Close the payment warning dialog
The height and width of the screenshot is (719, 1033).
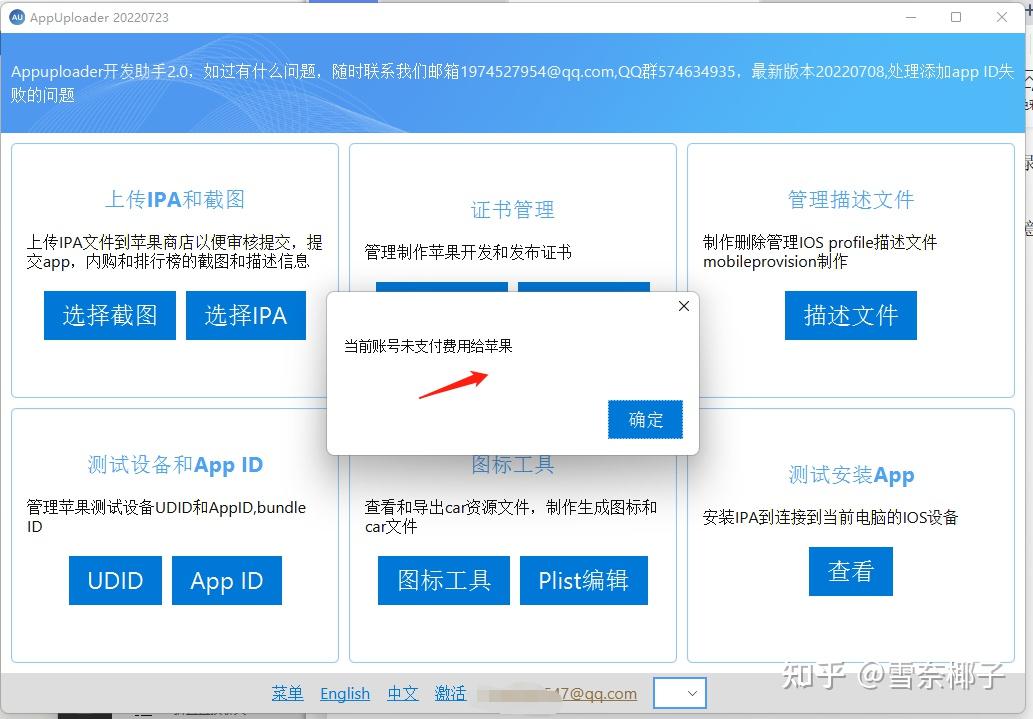683,306
